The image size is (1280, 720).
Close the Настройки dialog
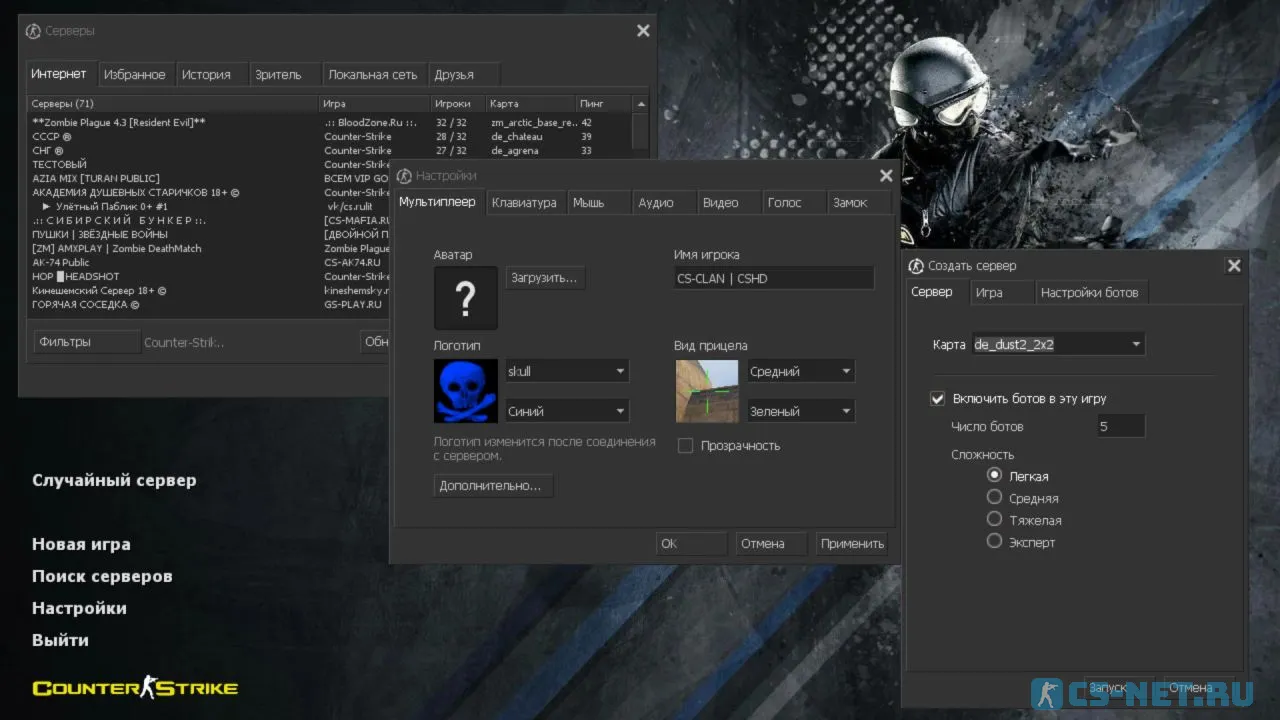tap(885, 176)
